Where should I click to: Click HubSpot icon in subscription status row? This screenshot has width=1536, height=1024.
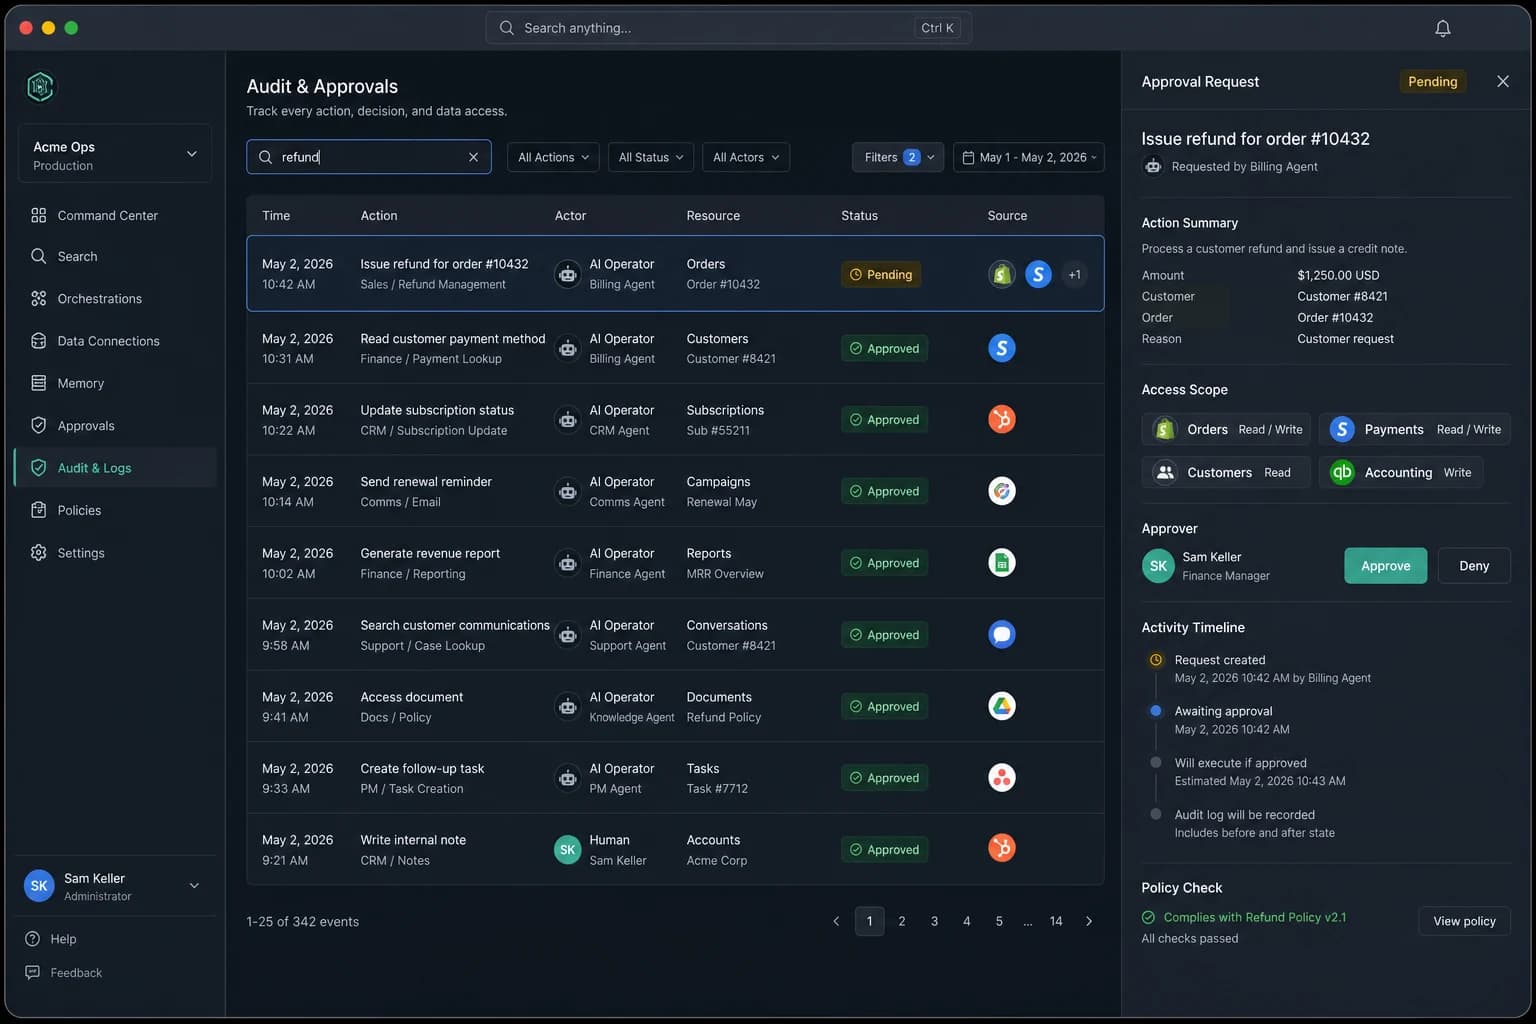(x=1002, y=419)
